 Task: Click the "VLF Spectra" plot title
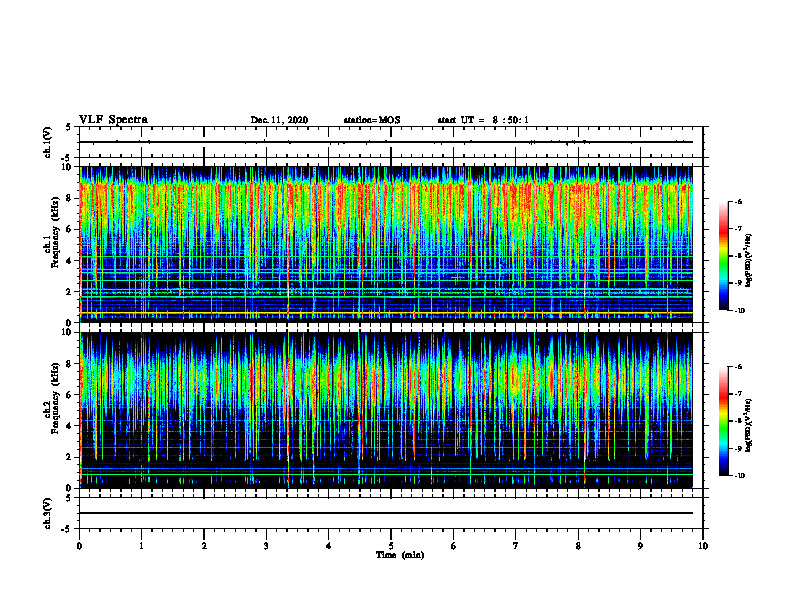click(x=113, y=120)
